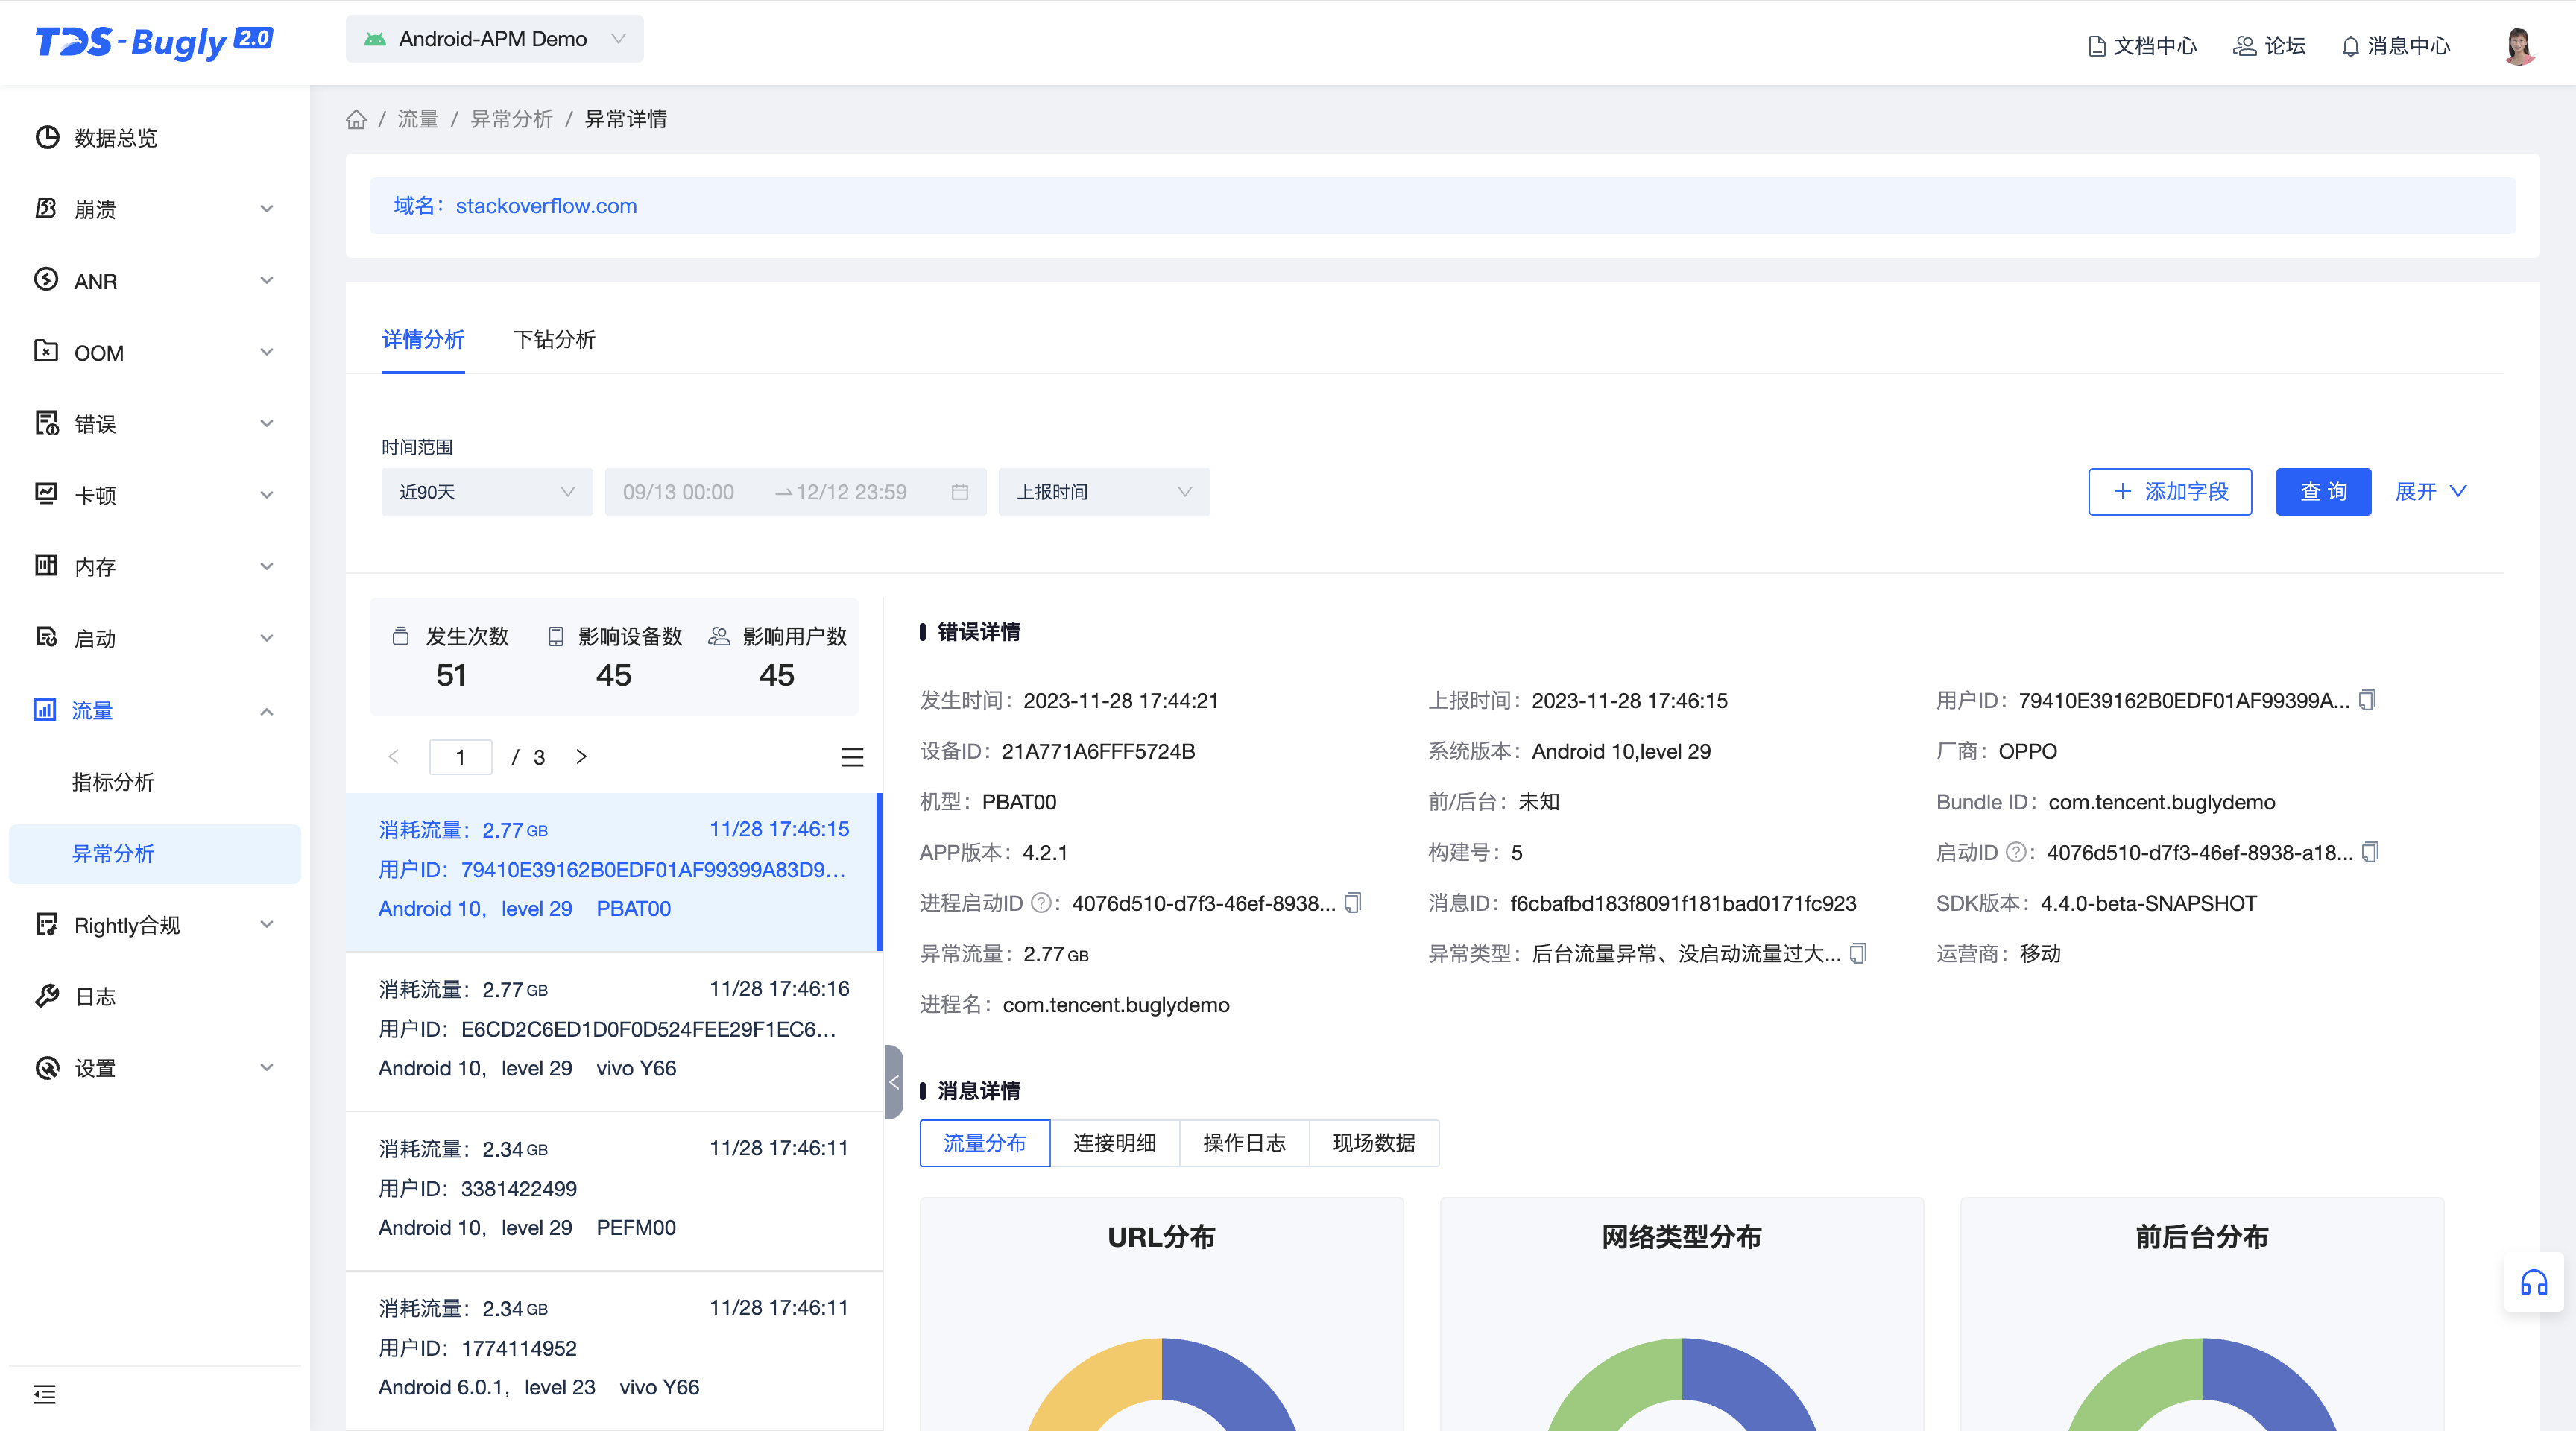Click the 添加字段 button
The image size is (2576, 1431).
(x=2170, y=492)
